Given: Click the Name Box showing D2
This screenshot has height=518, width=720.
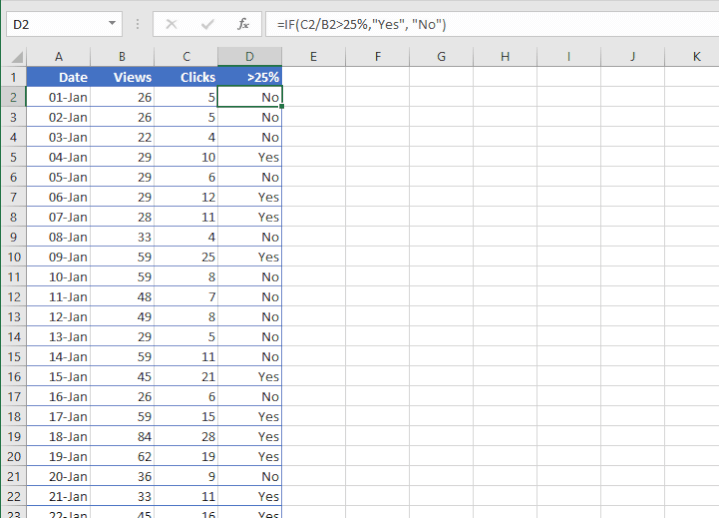Looking at the screenshot, I should [55, 24].
